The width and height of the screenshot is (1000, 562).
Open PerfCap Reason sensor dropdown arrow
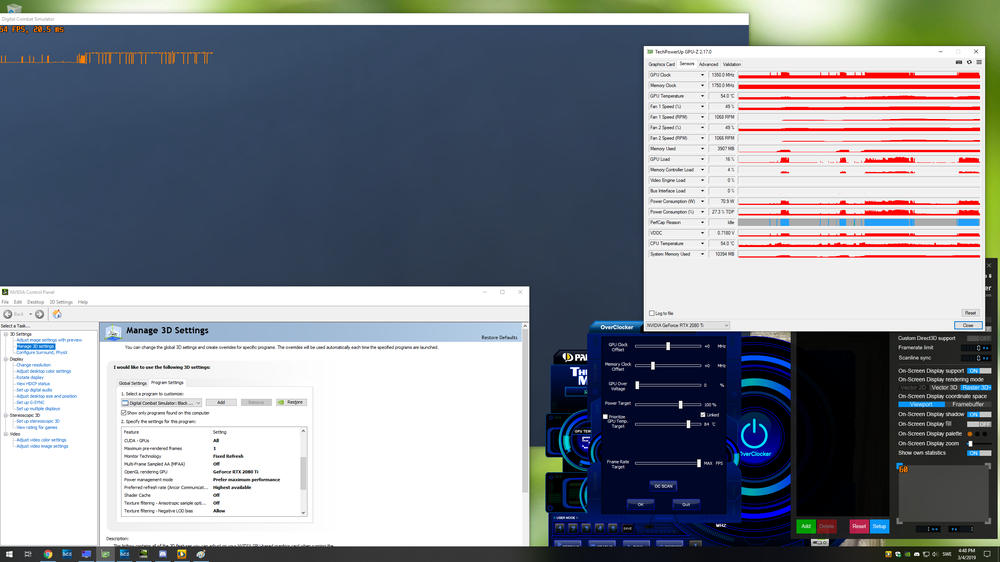pyautogui.click(x=702, y=223)
